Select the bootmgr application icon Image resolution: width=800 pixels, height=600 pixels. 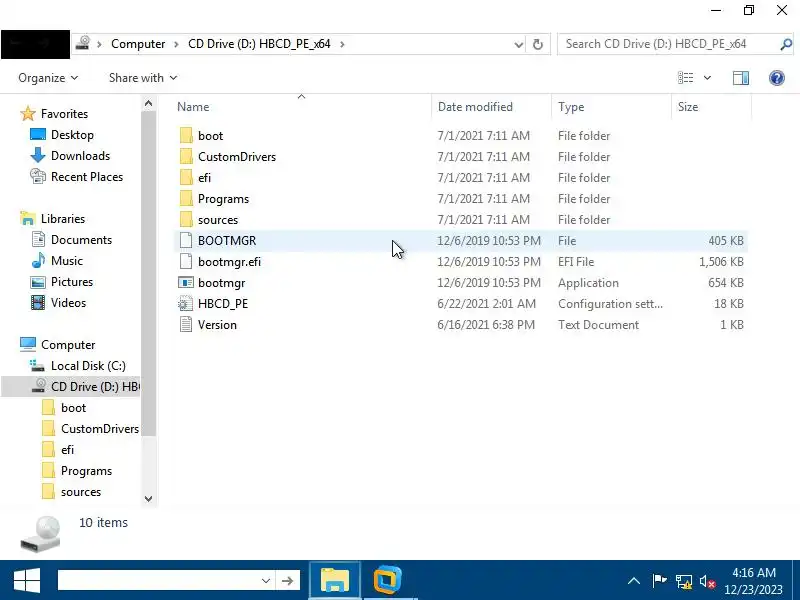pyautogui.click(x=186, y=282)
